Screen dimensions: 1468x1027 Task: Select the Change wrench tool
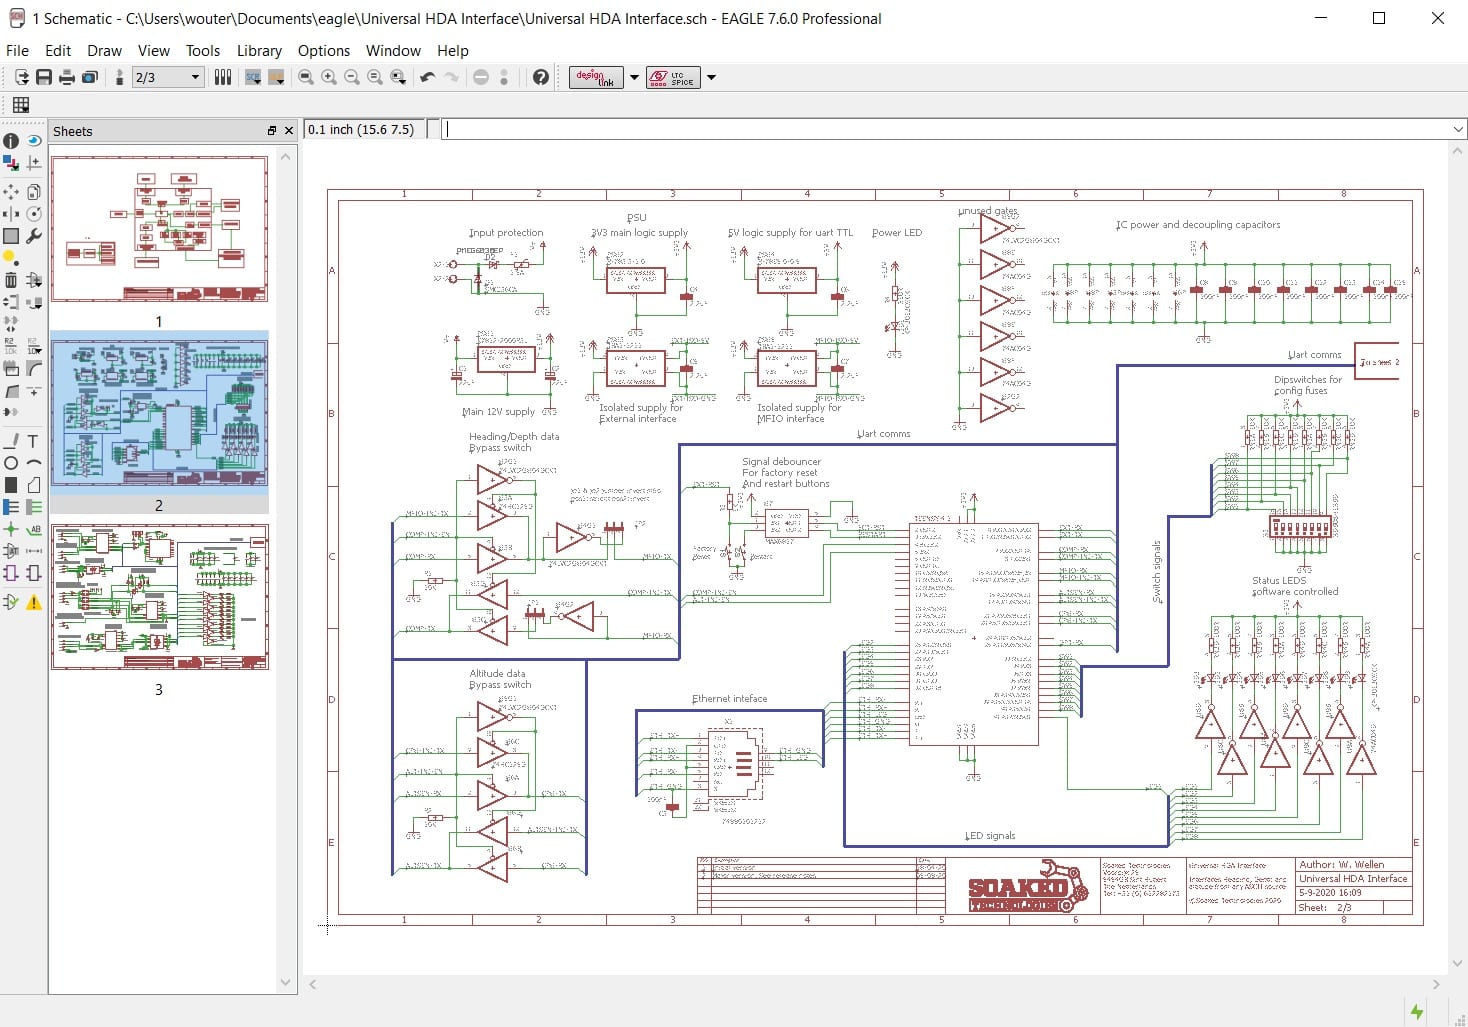(34, 236)
